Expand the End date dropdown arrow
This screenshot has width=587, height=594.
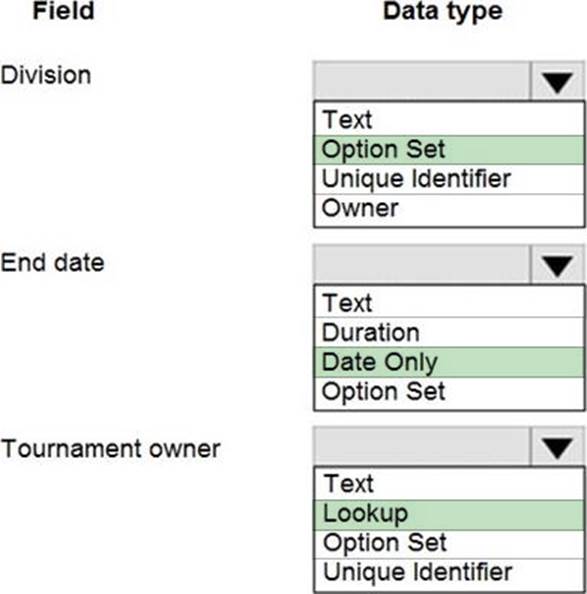(557, 264)
